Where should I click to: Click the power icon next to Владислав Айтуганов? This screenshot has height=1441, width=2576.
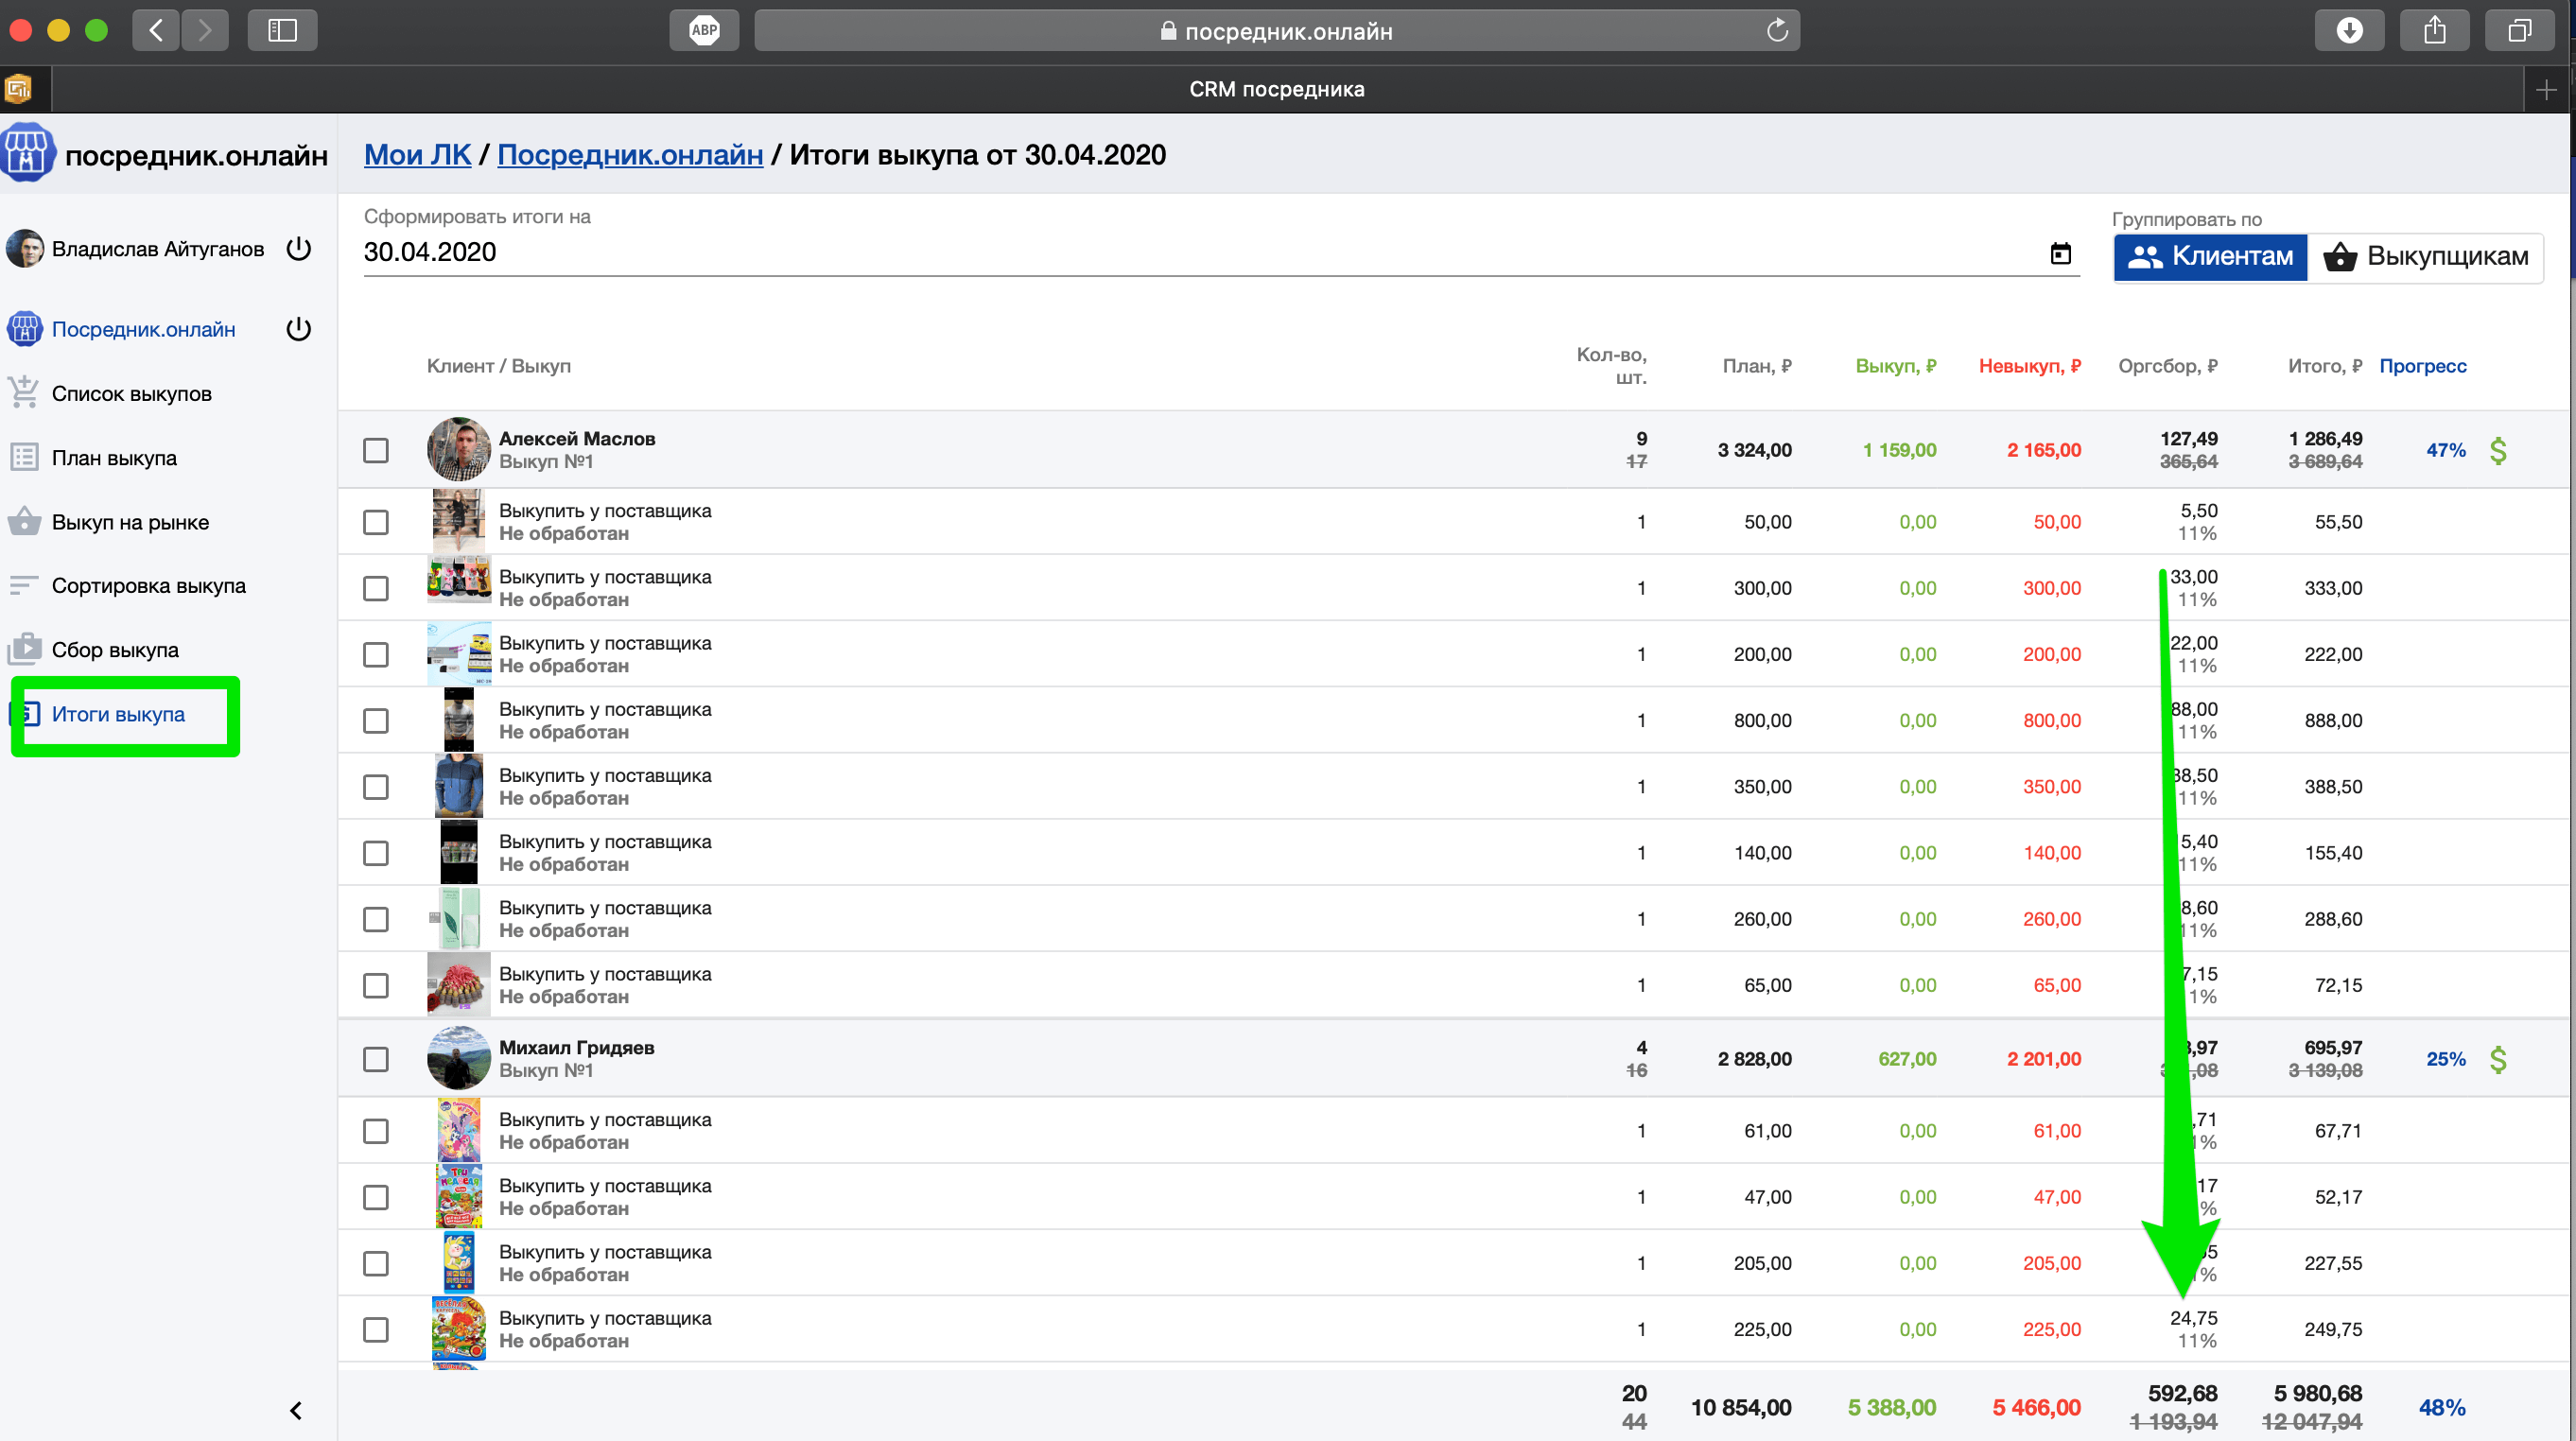tap(299, 248)
